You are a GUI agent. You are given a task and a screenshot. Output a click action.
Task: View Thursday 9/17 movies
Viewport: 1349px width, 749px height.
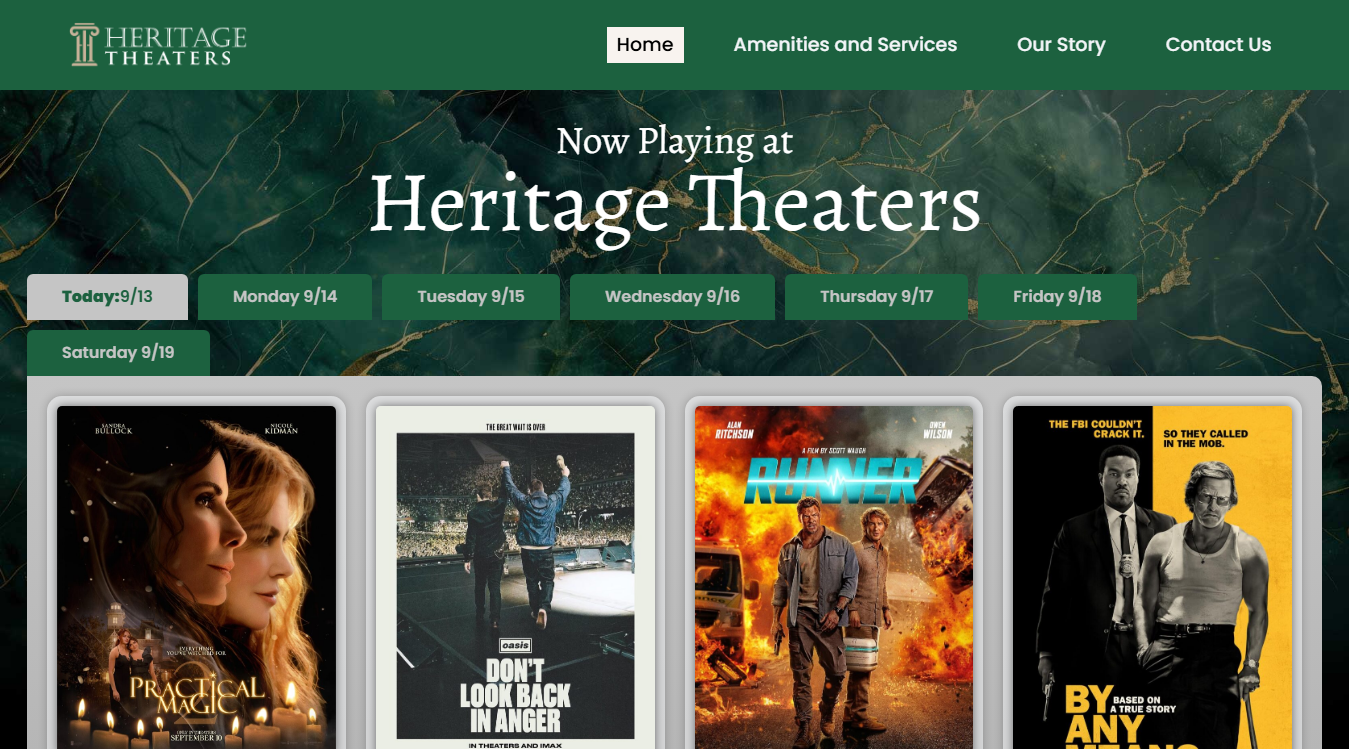[876, 297]
